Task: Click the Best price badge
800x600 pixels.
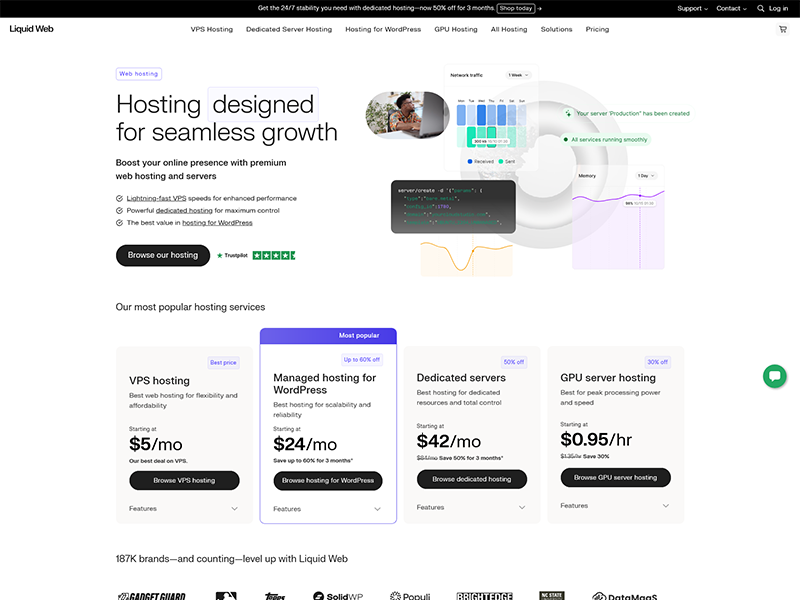Action: 223,363
